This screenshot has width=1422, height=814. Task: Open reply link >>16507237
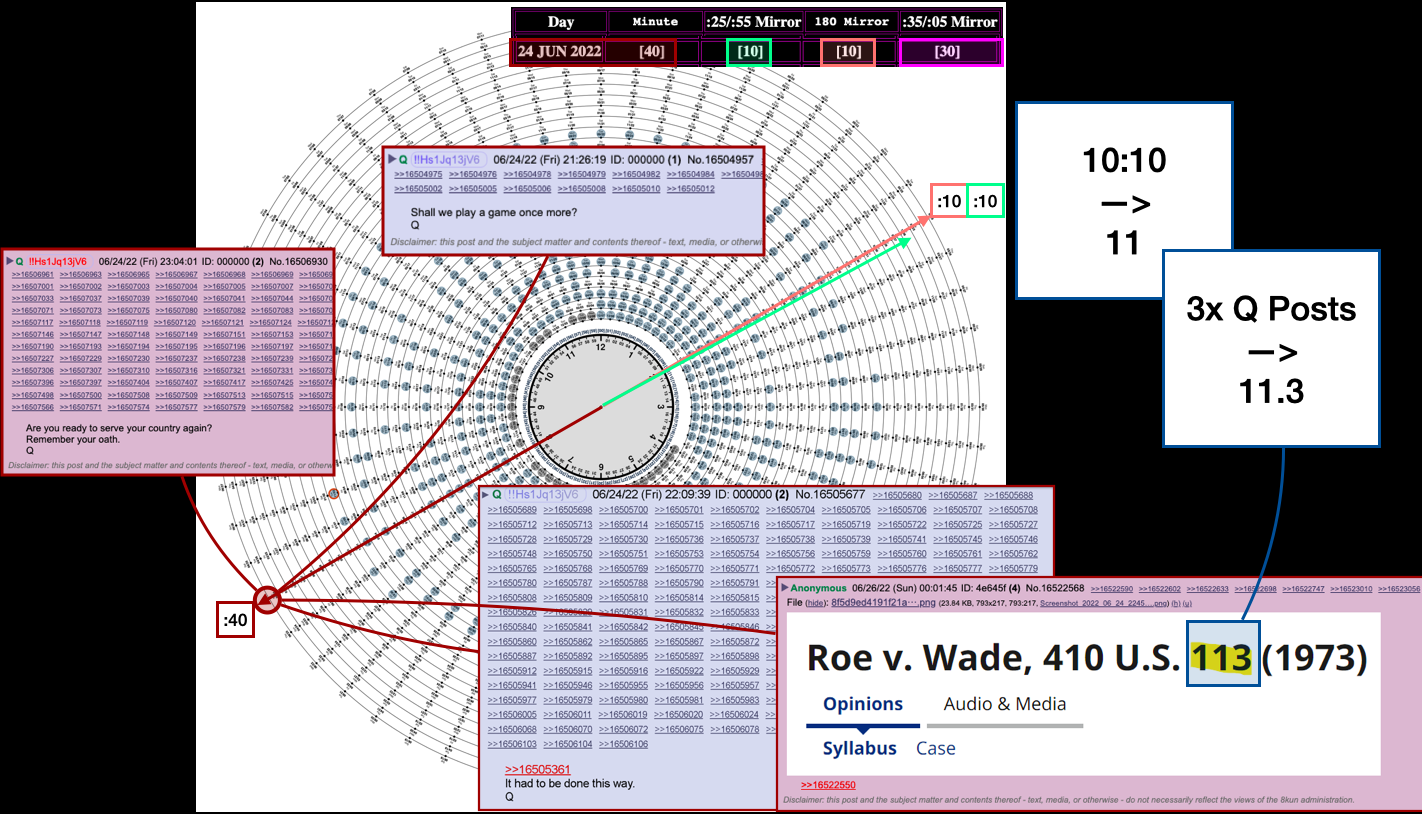tap(177, 358)
